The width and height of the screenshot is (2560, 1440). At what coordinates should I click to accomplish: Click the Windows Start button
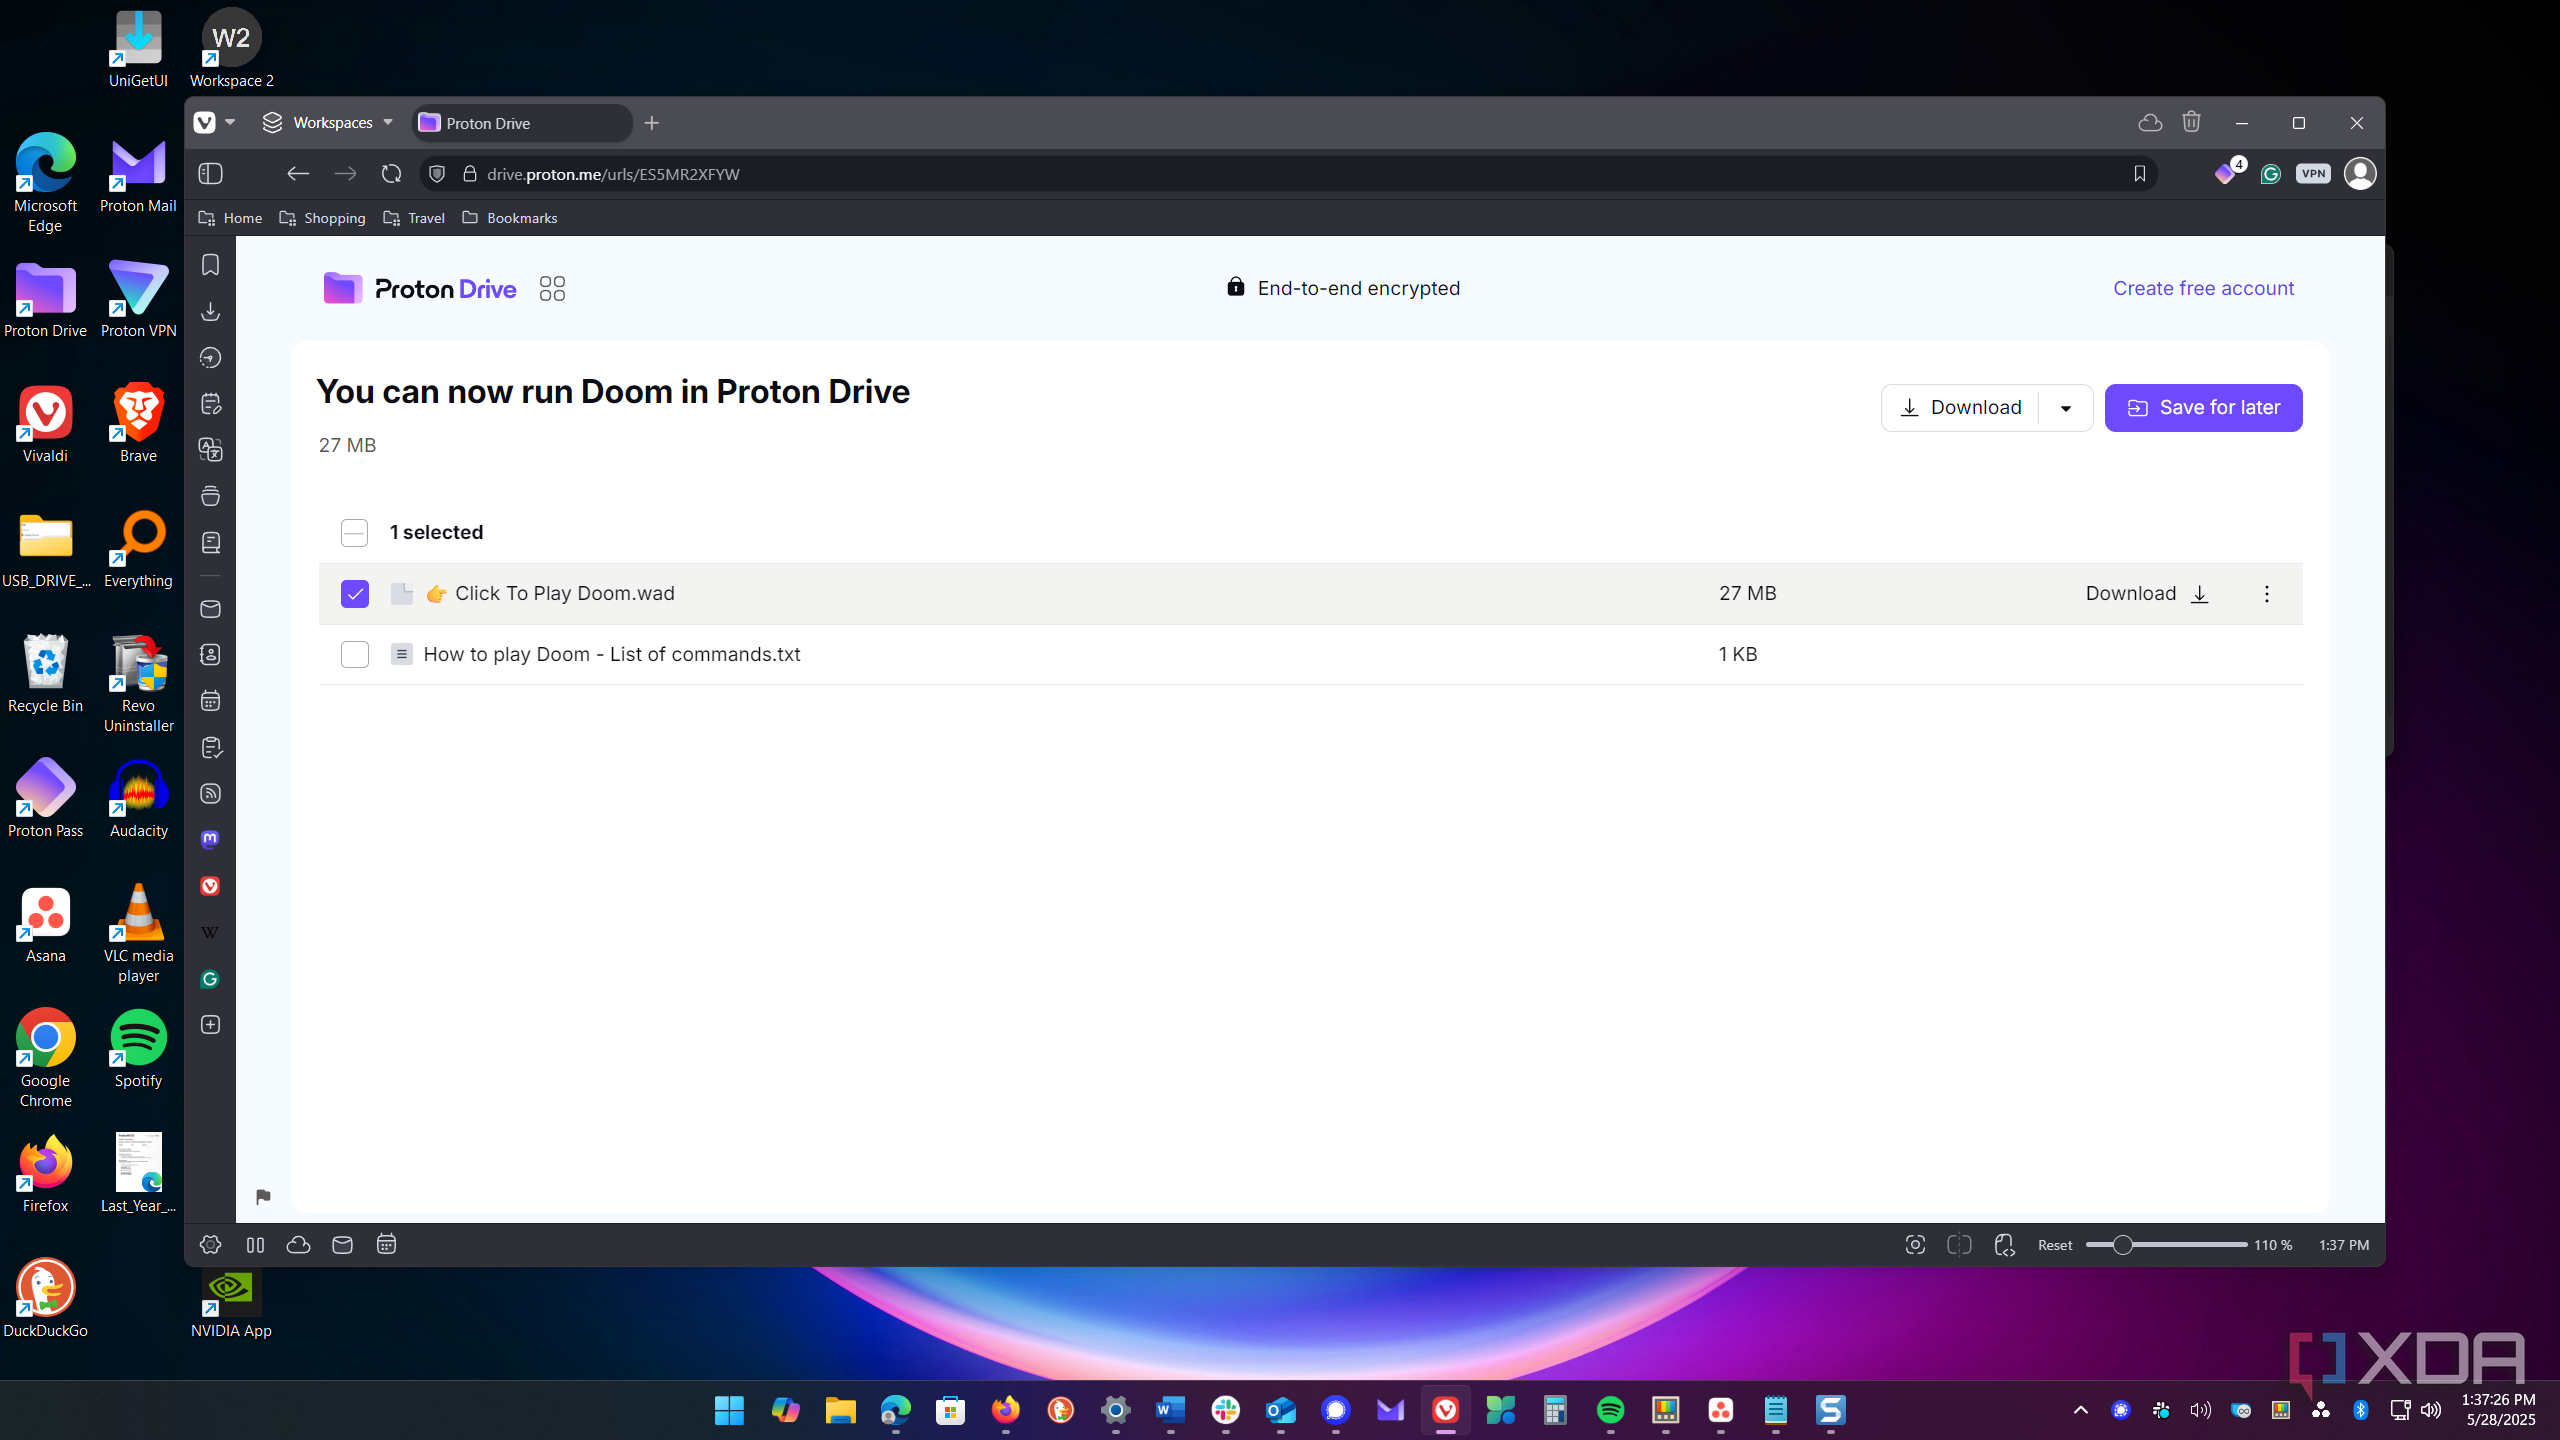point(729,1410)
